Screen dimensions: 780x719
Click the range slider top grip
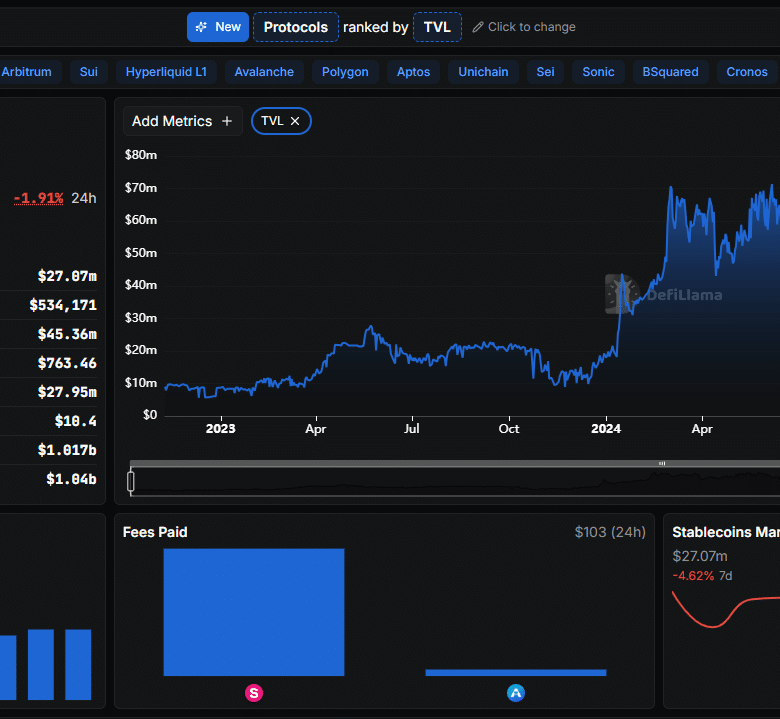662,463
